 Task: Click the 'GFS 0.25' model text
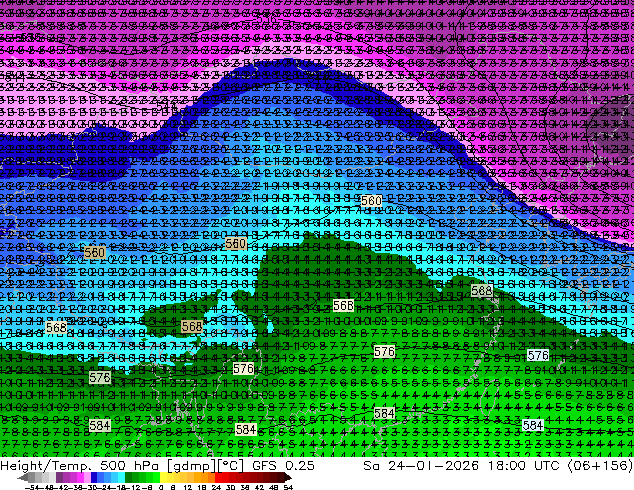(283, 466)
